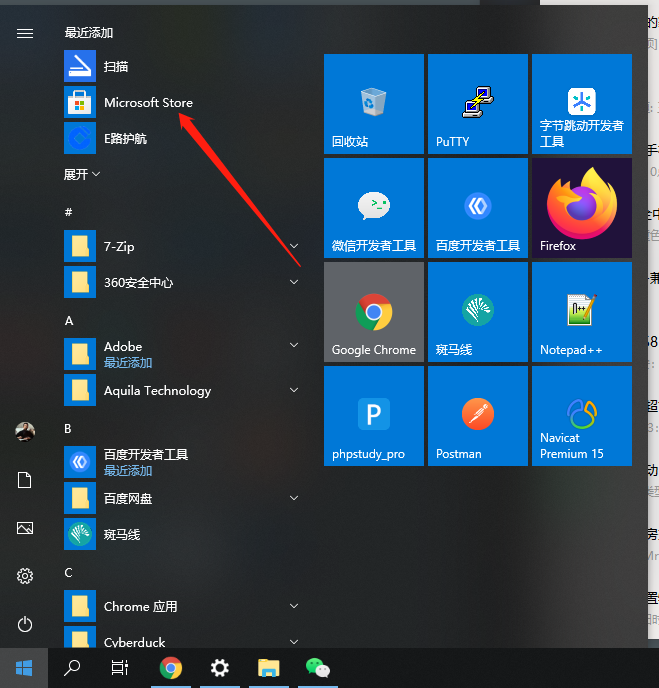The image size is (659, 688).
Task: Open File Explorer on the taskbar
Action: tap(269, 668)
